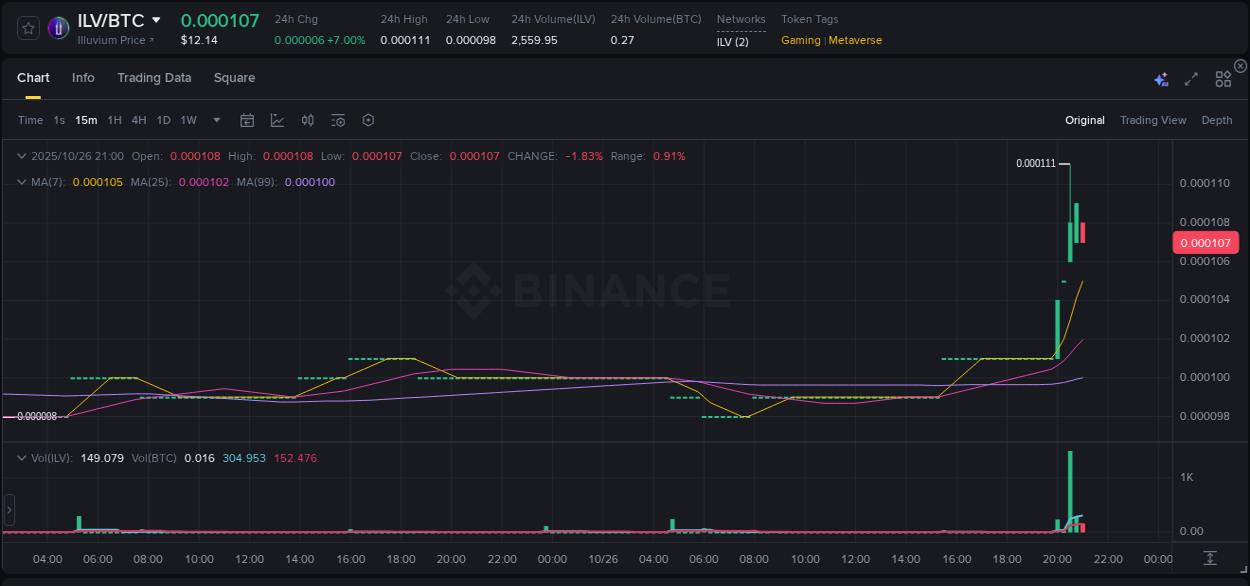Collapse the OHLC data row chevron
The width and height of the screenshot is (1250, 586).
20,156
